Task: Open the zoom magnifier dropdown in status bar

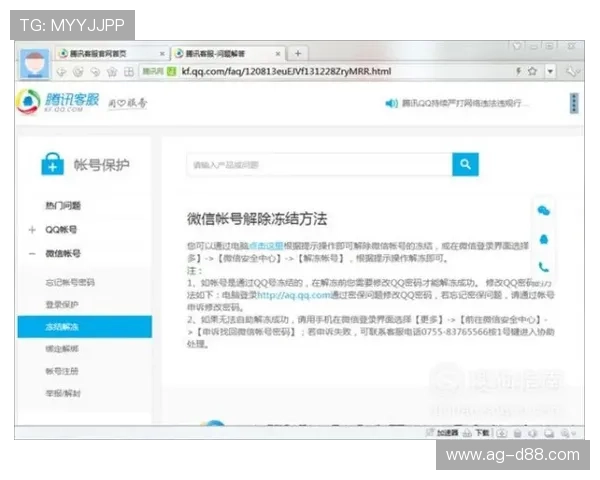Action: (568, 433)
